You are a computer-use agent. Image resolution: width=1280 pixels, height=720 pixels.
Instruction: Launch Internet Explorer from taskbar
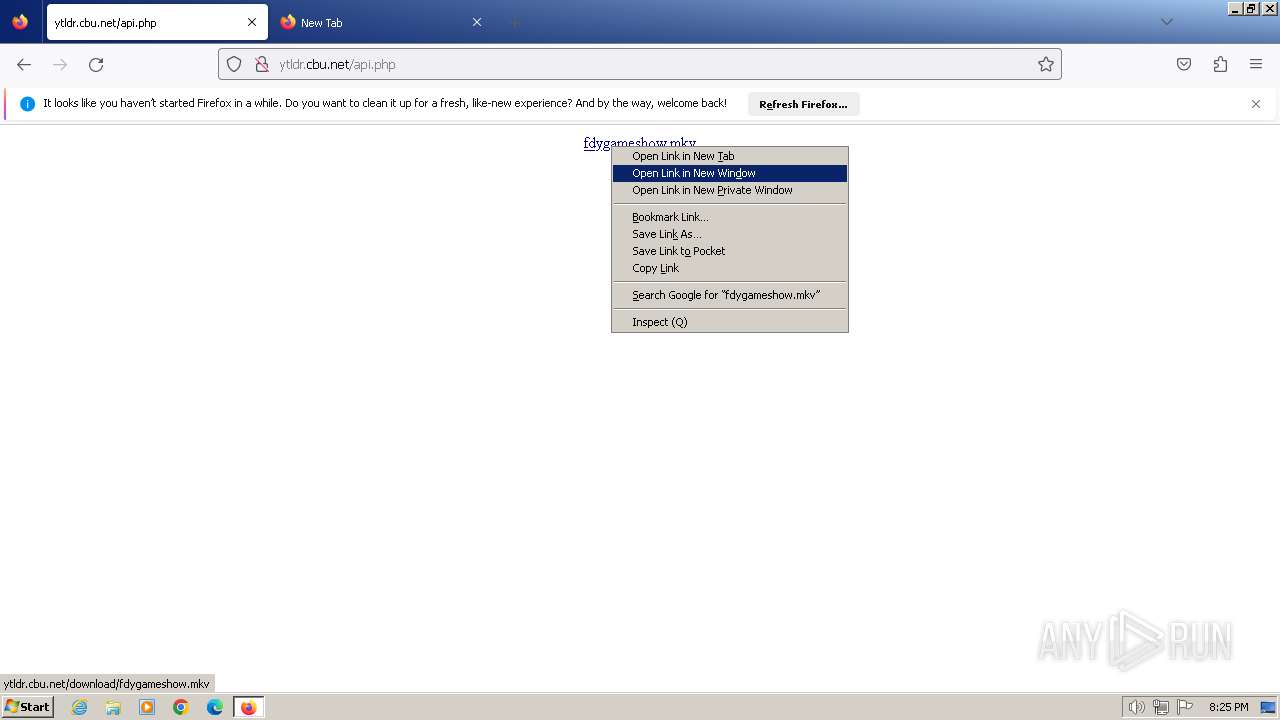pos(79,707)
